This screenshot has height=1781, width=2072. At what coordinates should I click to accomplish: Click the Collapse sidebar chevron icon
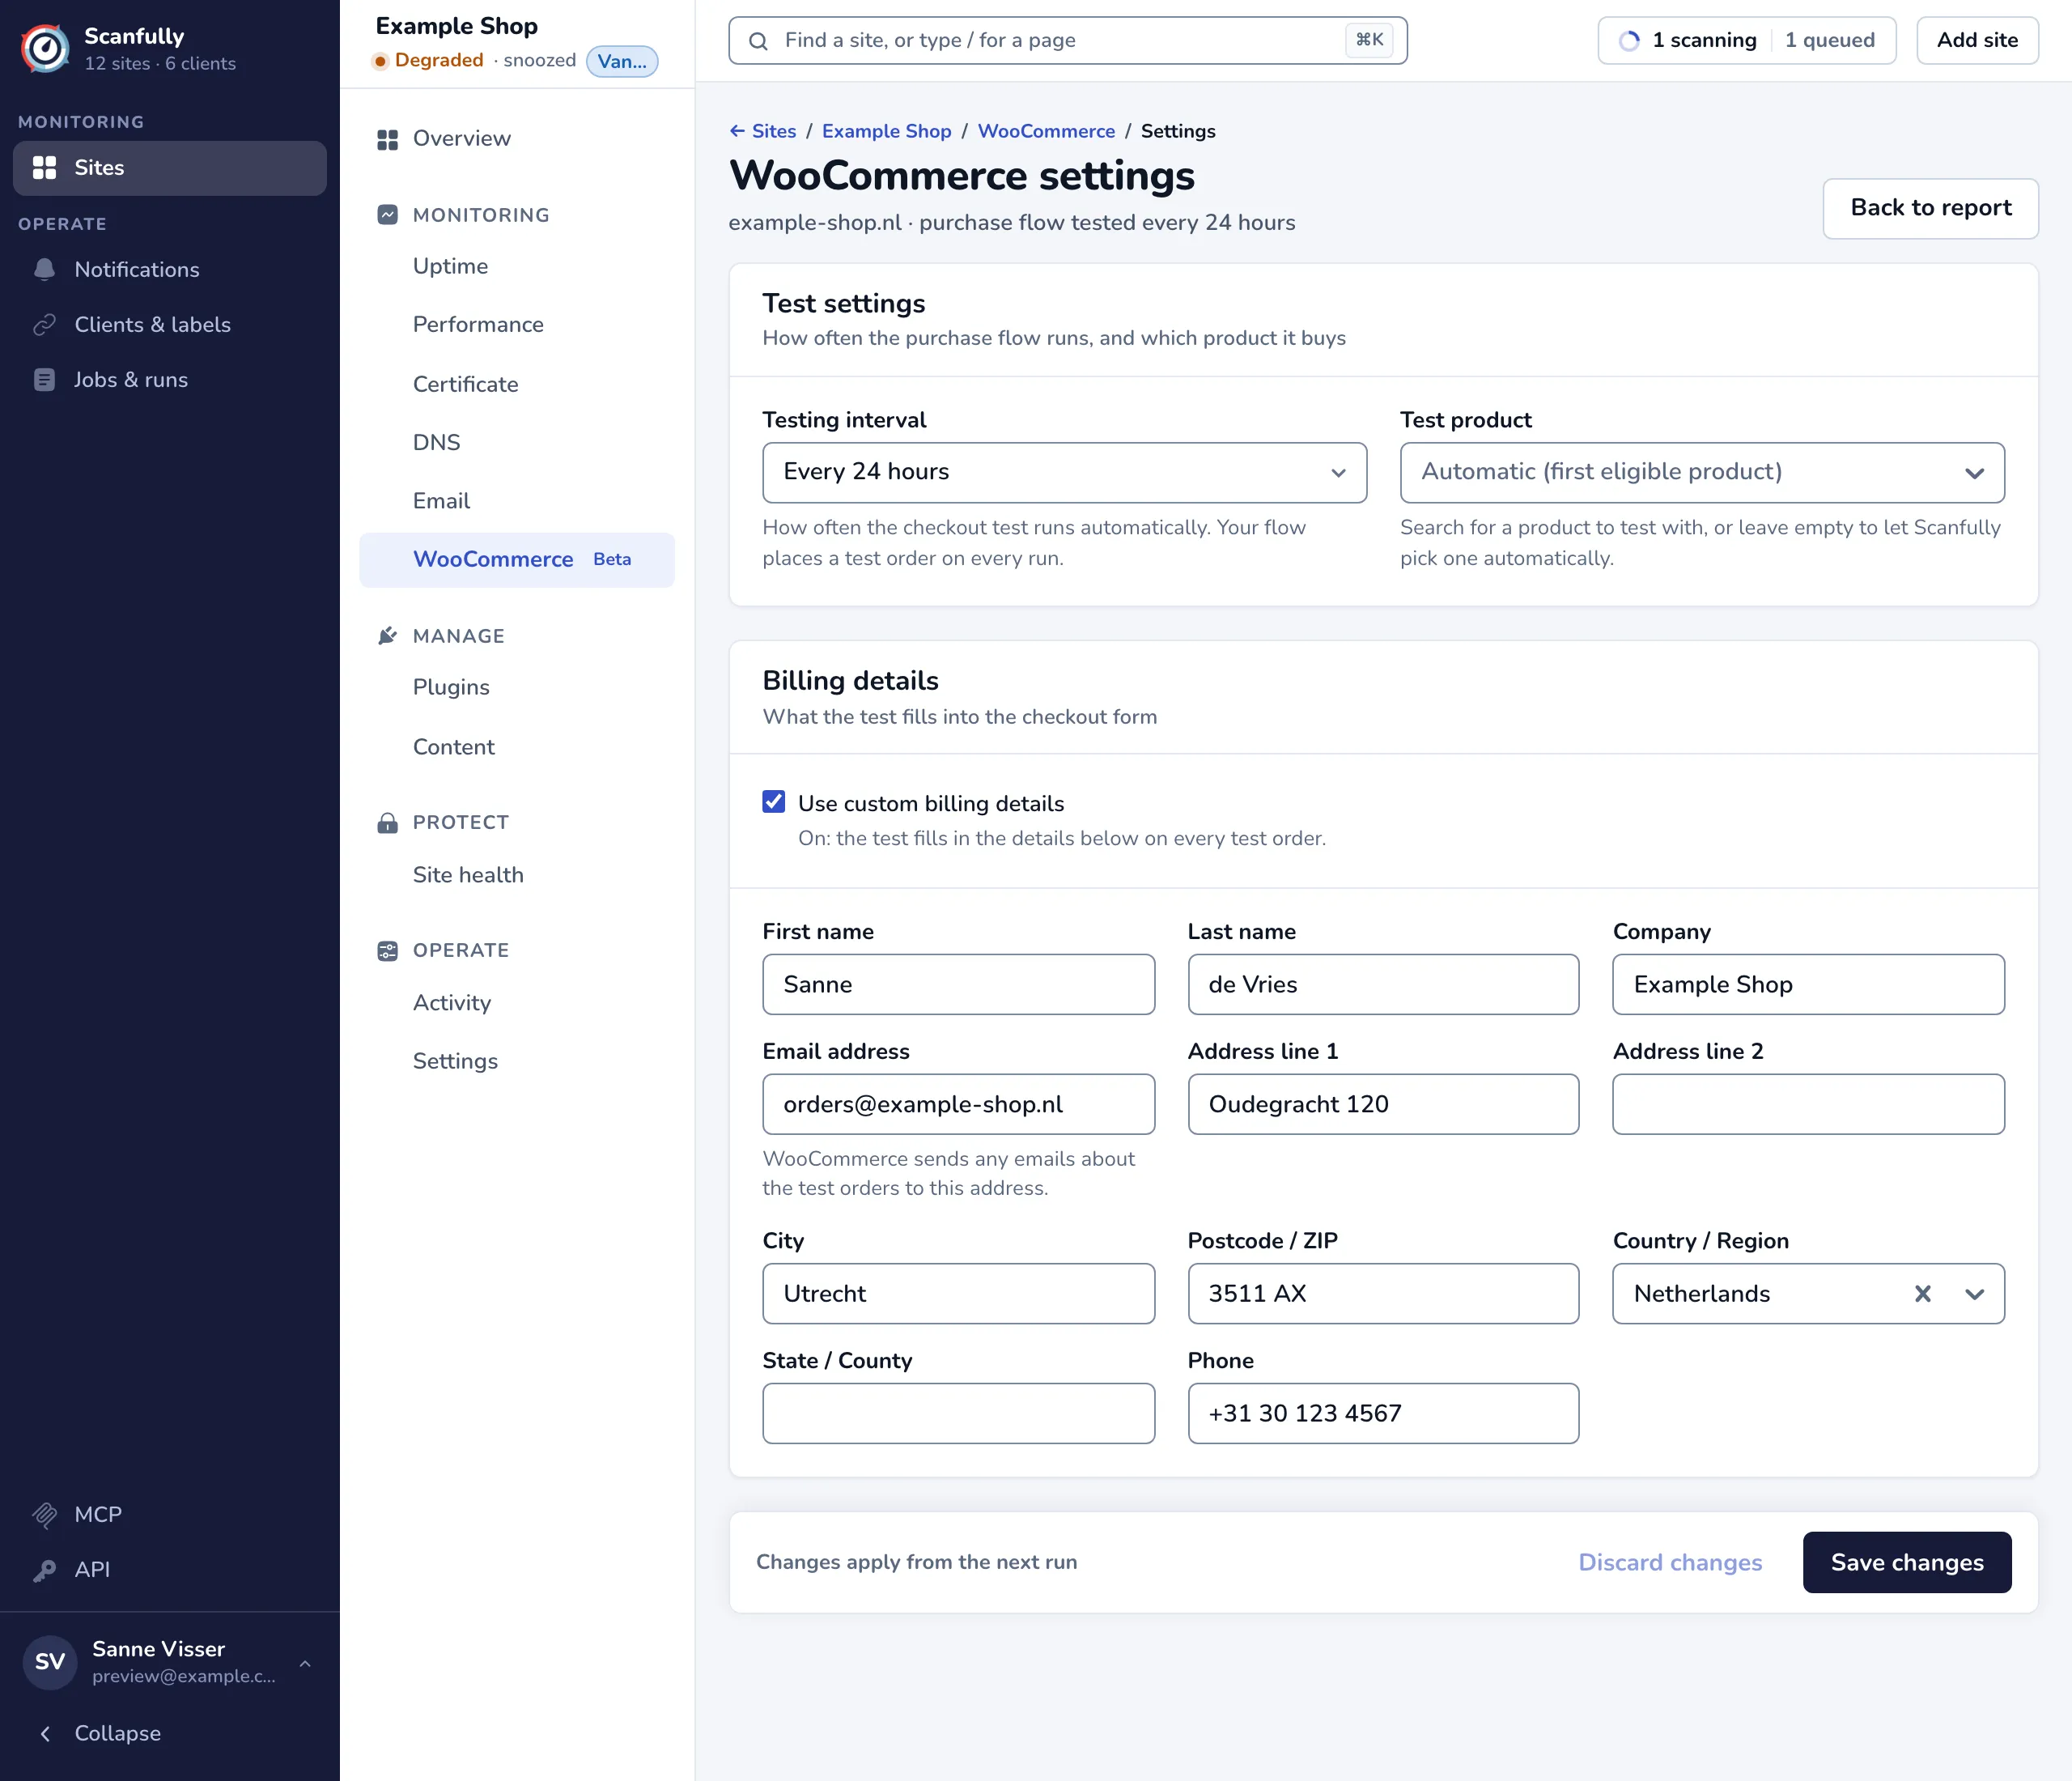(x=45, y=1734)
